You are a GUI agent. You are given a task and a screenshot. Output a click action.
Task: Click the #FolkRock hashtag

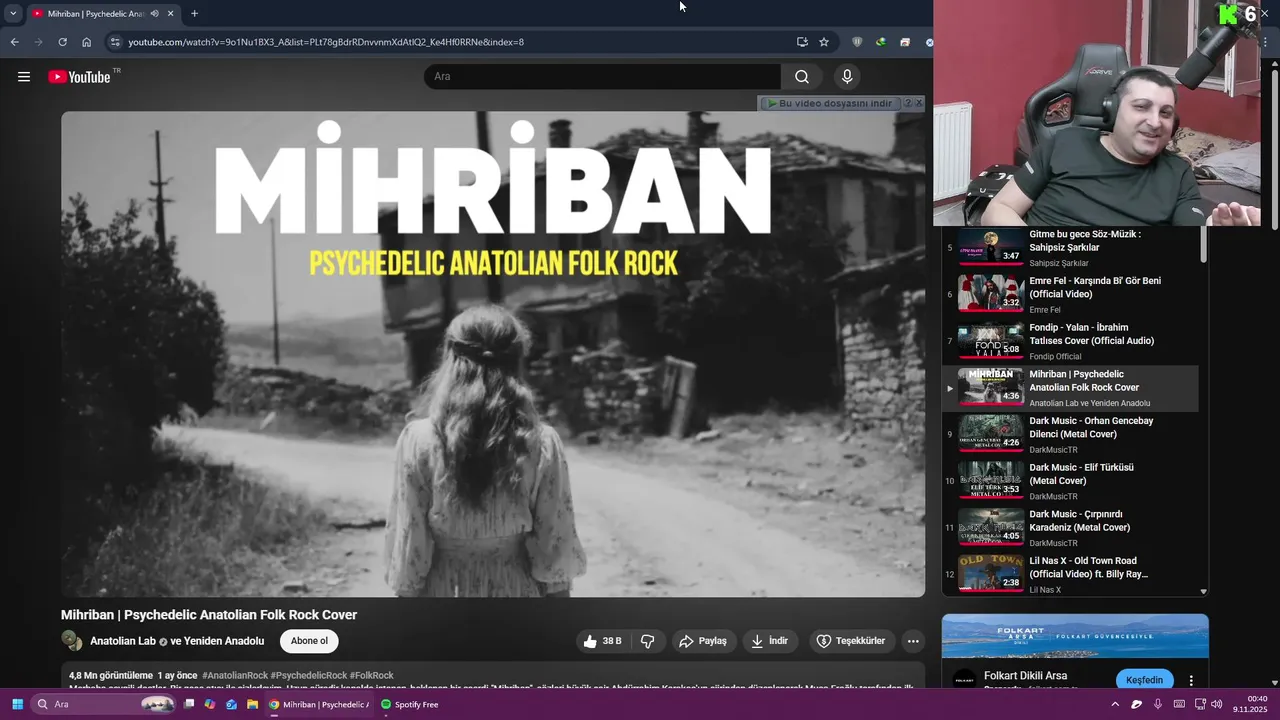[x=372, y=676]
